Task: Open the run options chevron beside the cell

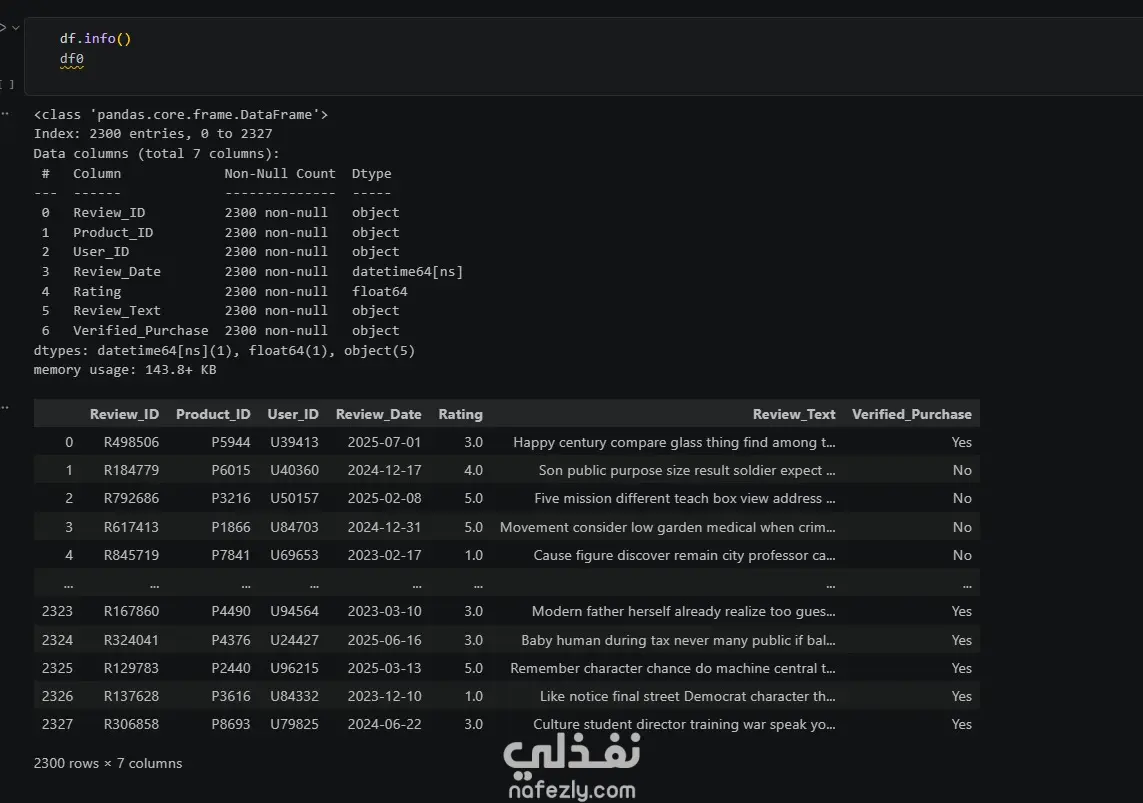Action: pos(15,28)
